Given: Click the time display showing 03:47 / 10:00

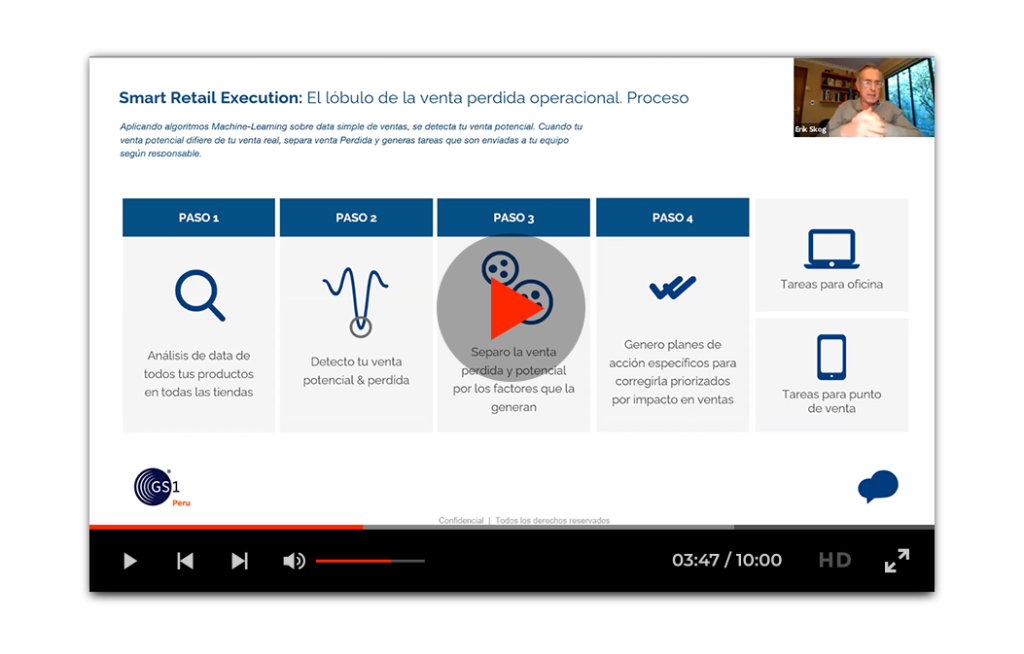Looking at the screenshot, I should [725, 560].
